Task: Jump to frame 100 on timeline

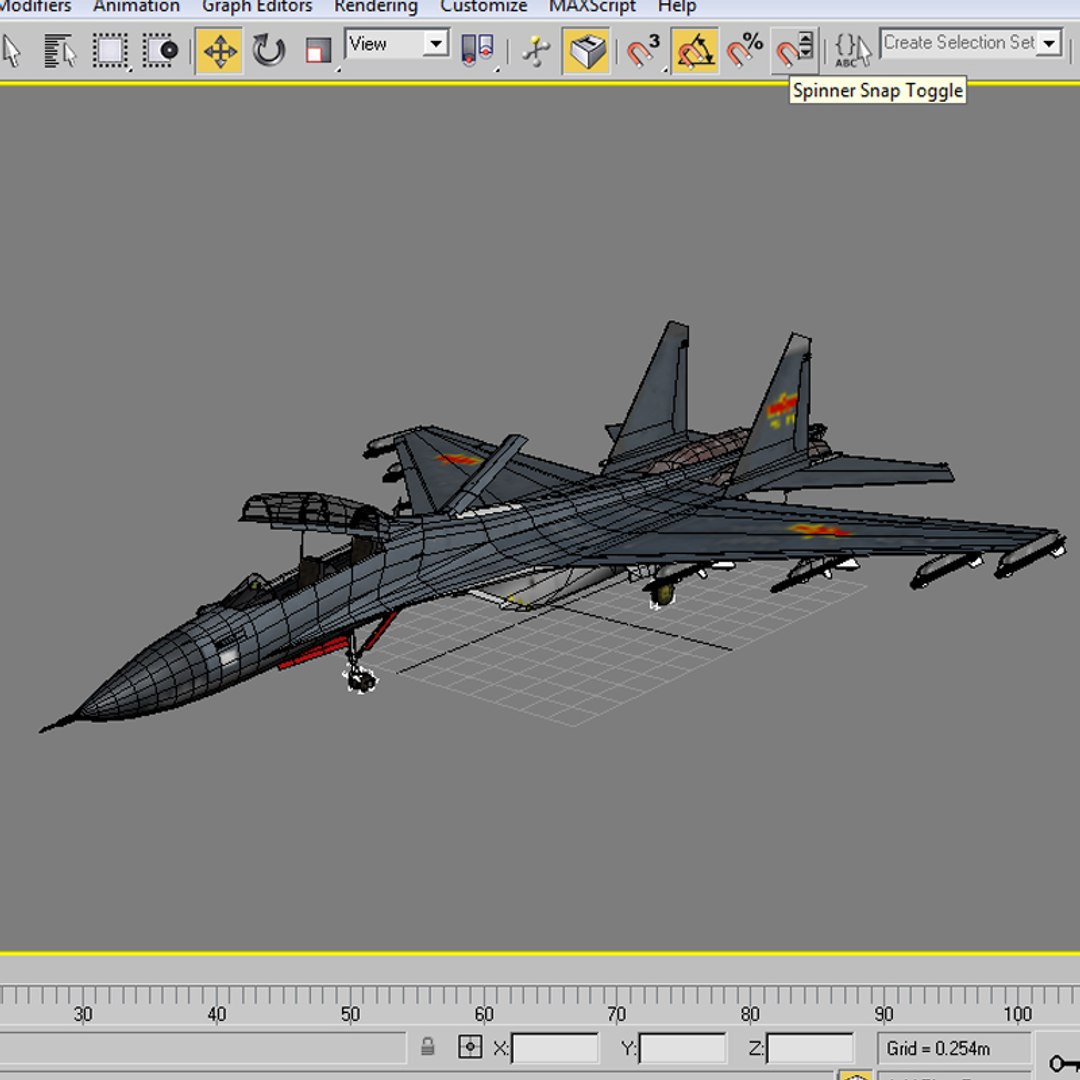Action: (x=1017, y=1014)
